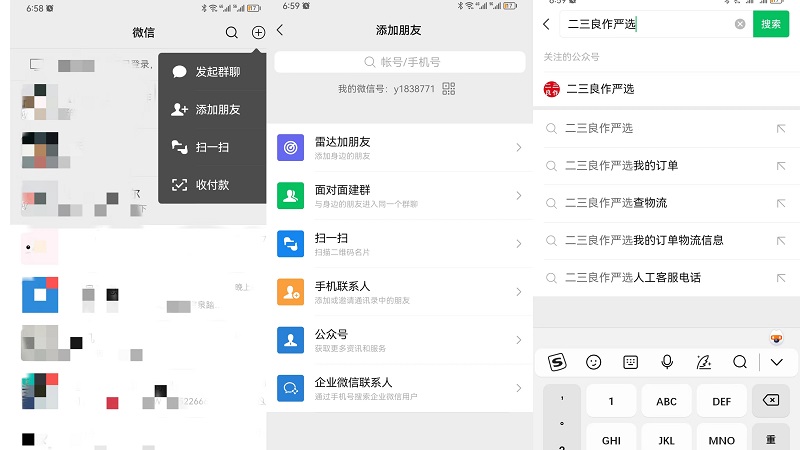Open the emoji smiley on keyboard toolbar
The height and width of the screenshot is (450, 800).
click(593, 362)
